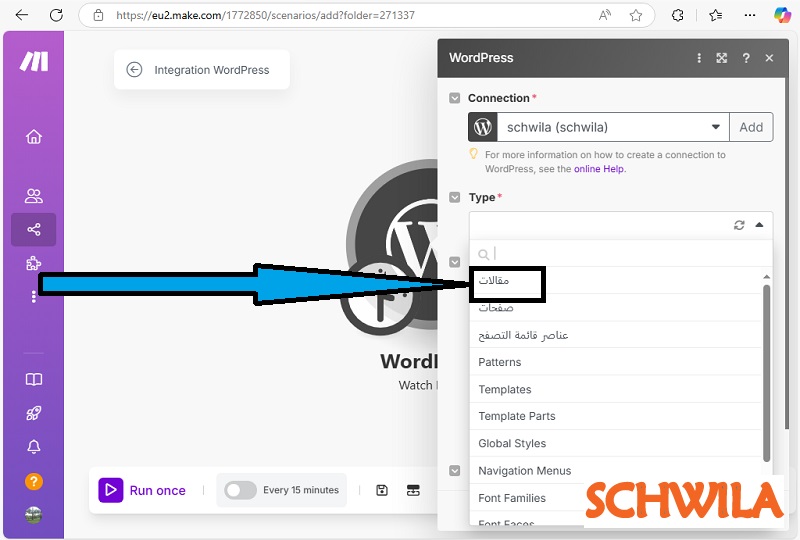Open the Home icon in sidebar

coord(34,137)
